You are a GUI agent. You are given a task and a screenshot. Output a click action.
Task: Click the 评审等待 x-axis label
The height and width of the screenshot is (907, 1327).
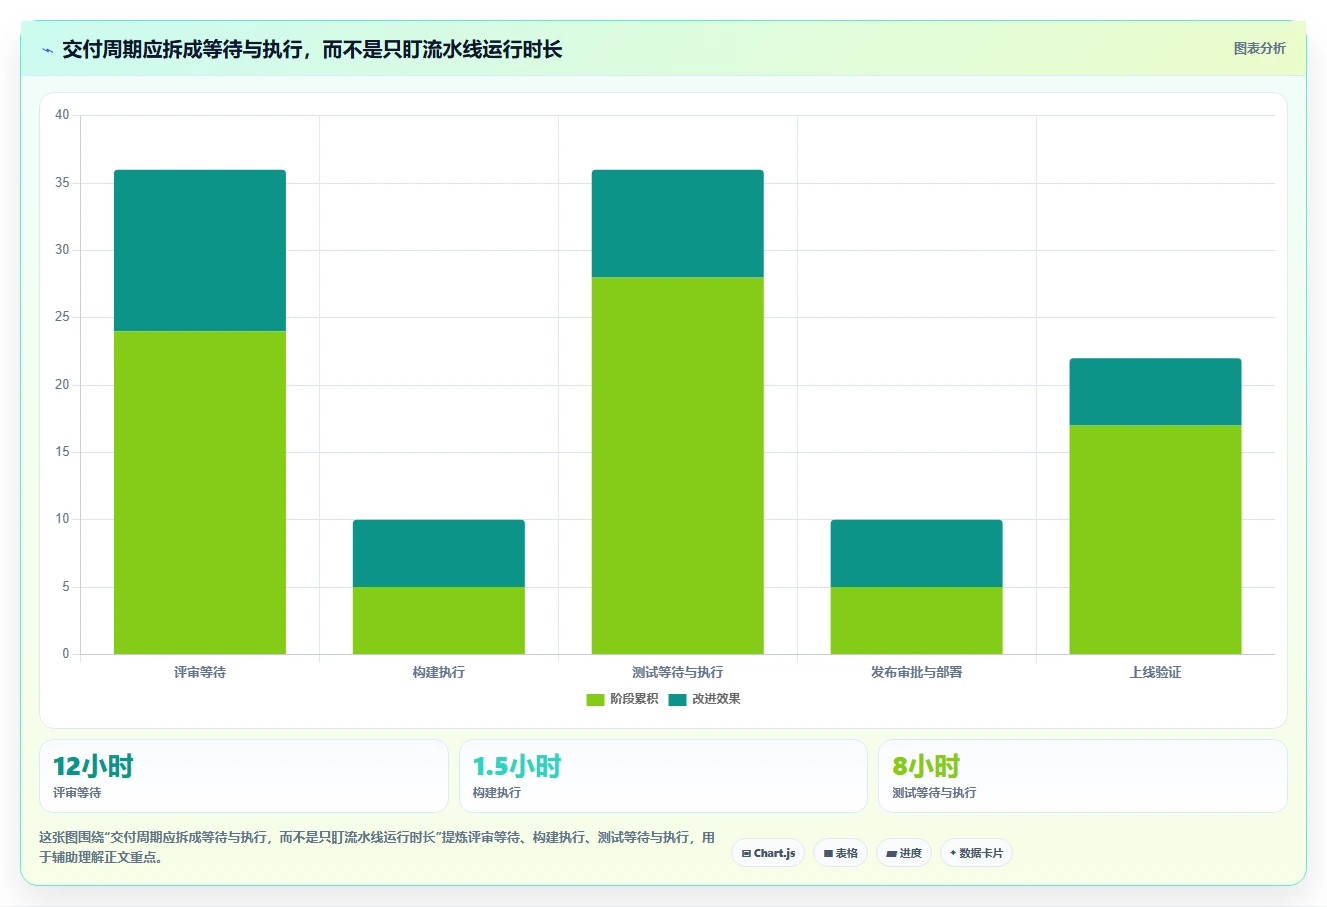click(200, 672)
